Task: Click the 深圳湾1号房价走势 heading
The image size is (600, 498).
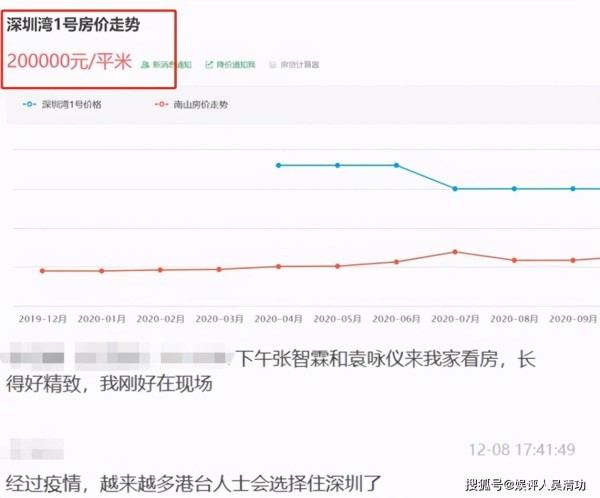Action: 73,25
